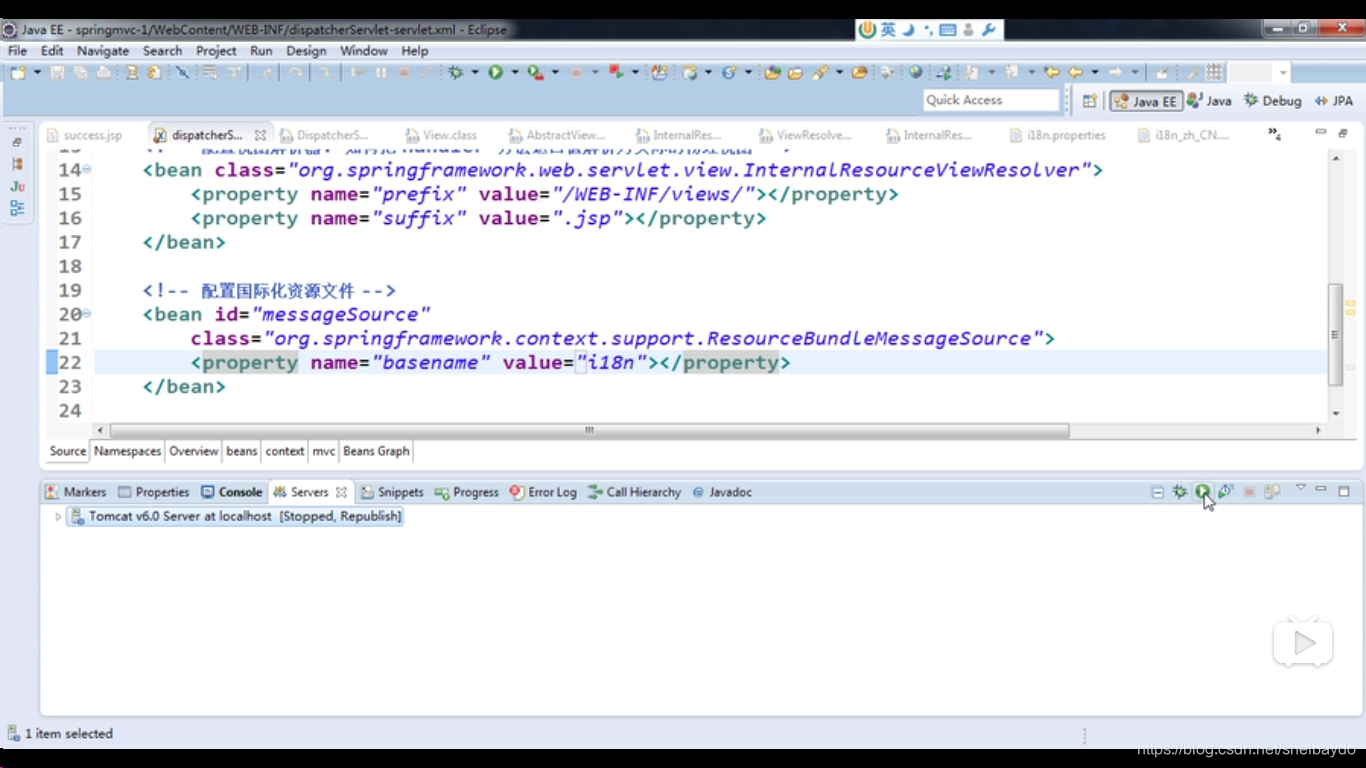Open the Back history dropdown arrow
The image size is (1366, 768).
[1095, 73]
